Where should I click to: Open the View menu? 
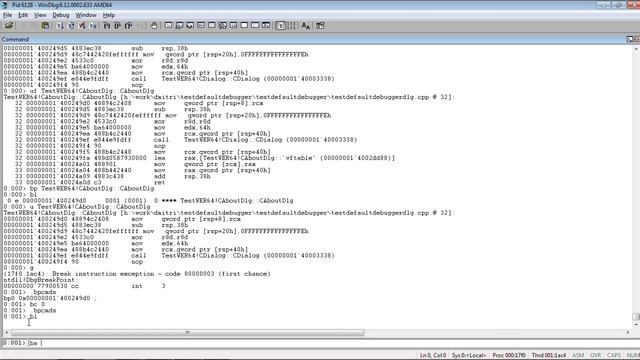click(x=40, y=15)
